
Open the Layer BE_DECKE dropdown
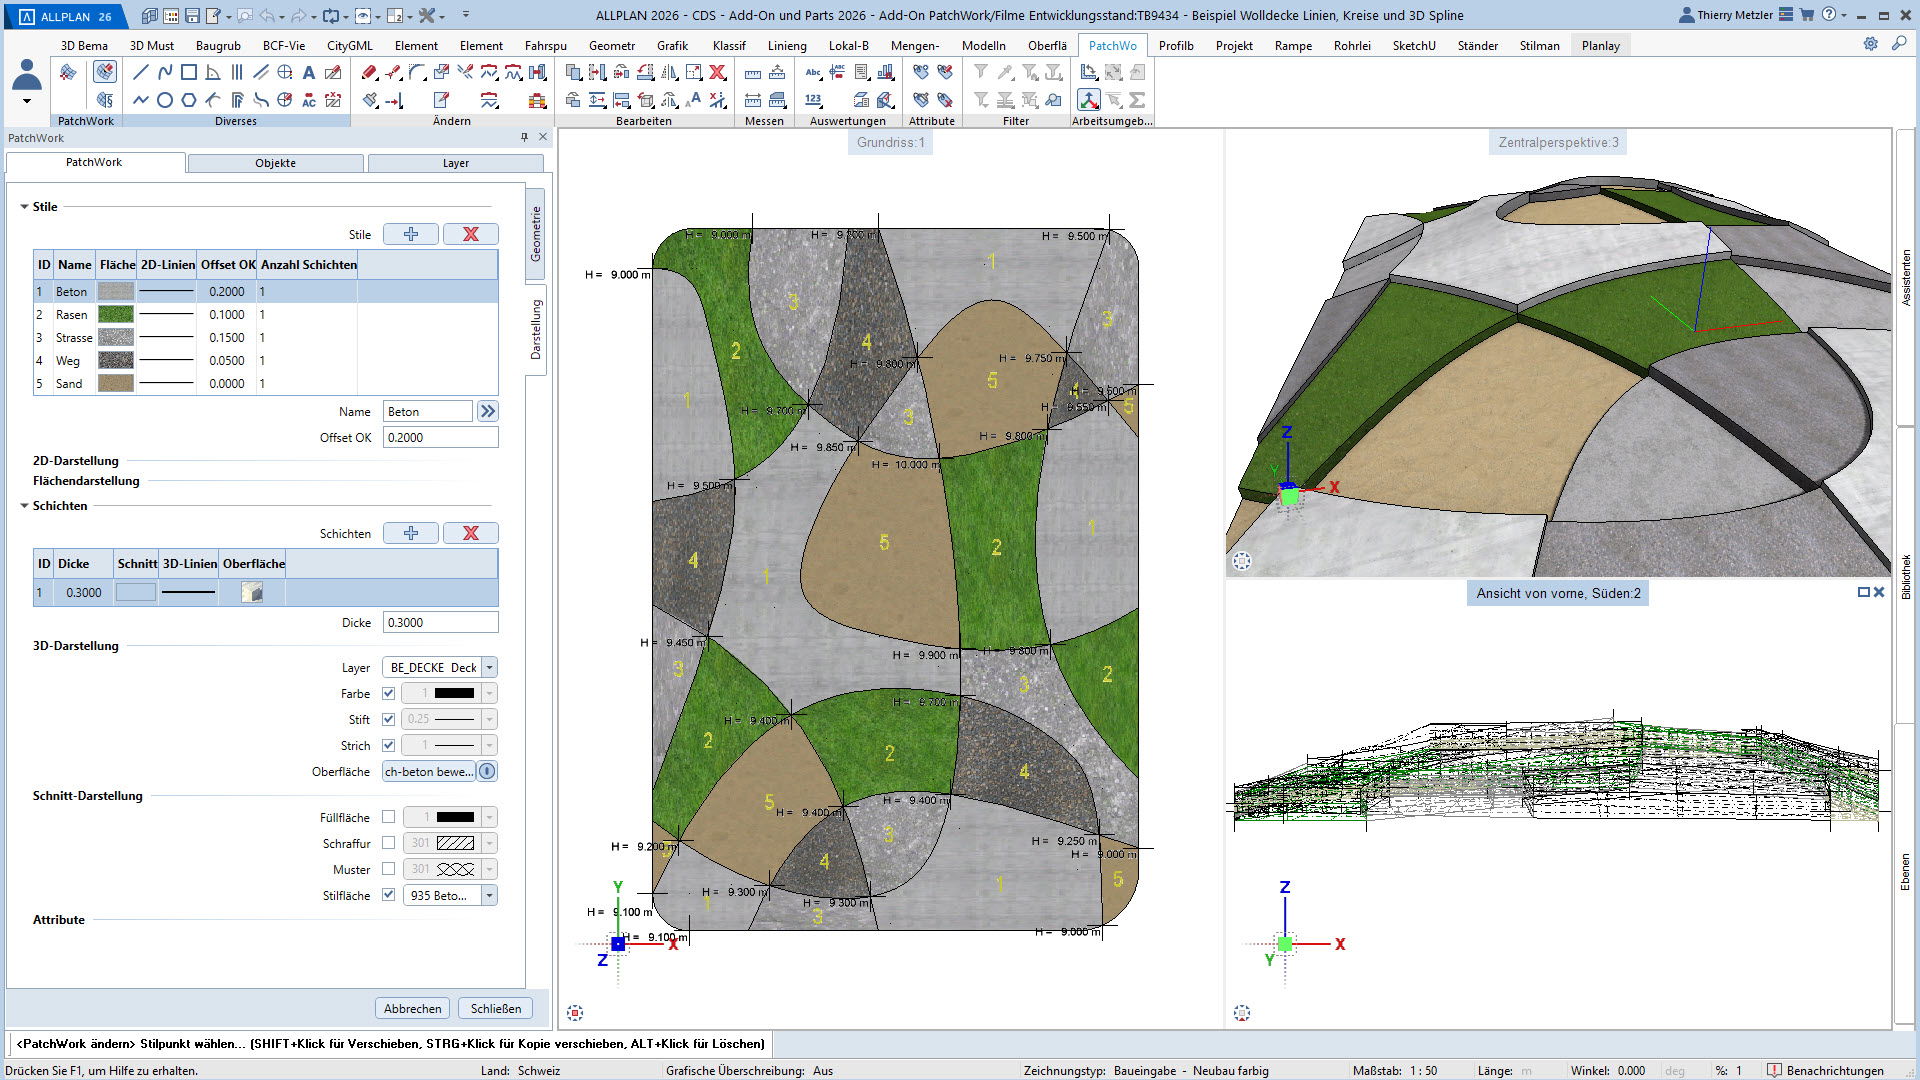[x=489, y=667]
